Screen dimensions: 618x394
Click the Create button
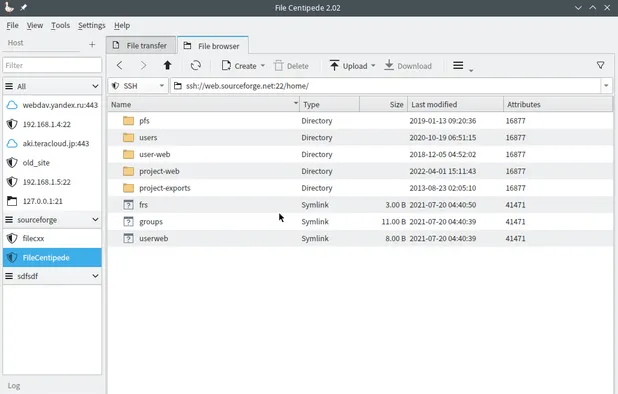point(239,66)
